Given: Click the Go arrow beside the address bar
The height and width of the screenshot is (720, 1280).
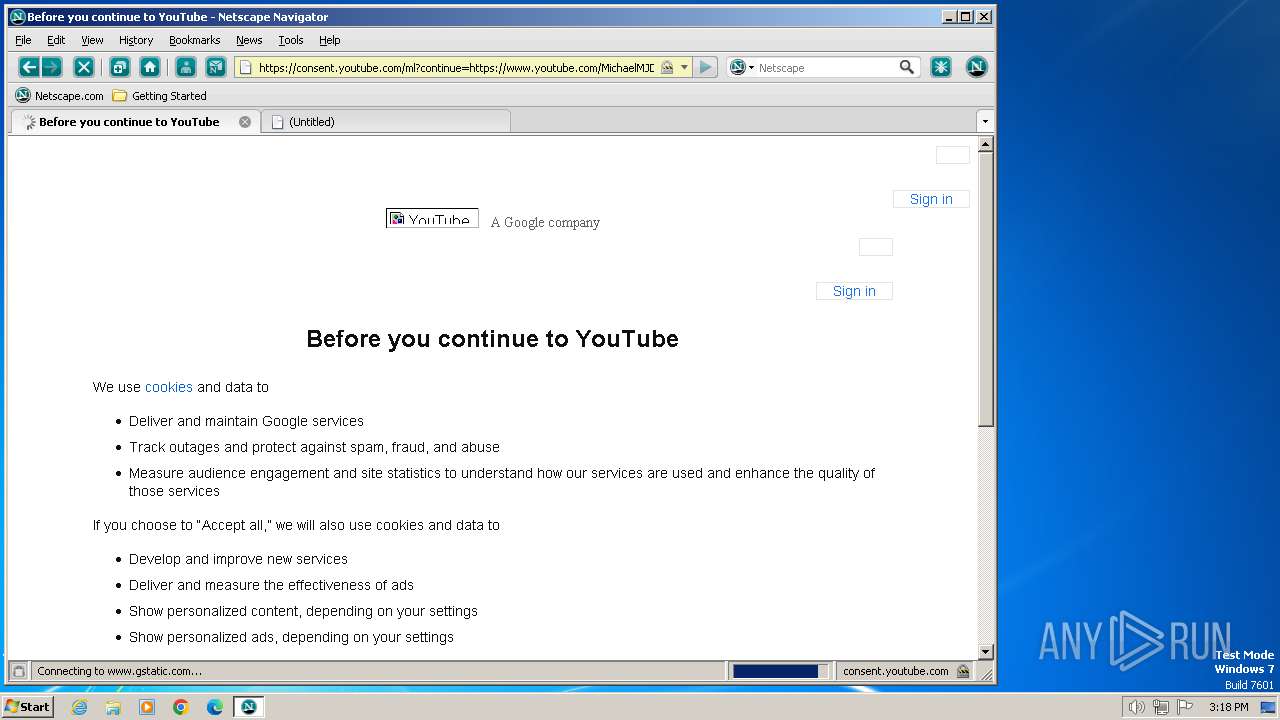Looking at the screenshot, I should [706, 67].
